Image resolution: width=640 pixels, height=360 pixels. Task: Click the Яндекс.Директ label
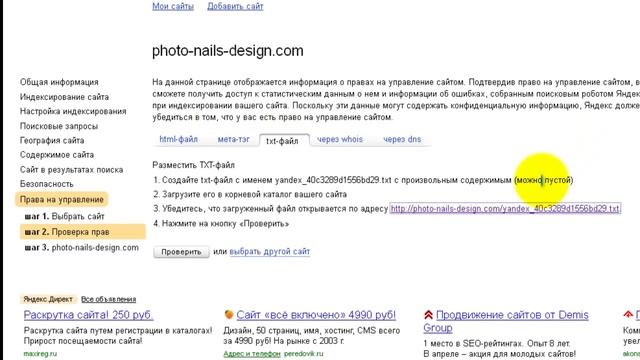tap(48, 299)
